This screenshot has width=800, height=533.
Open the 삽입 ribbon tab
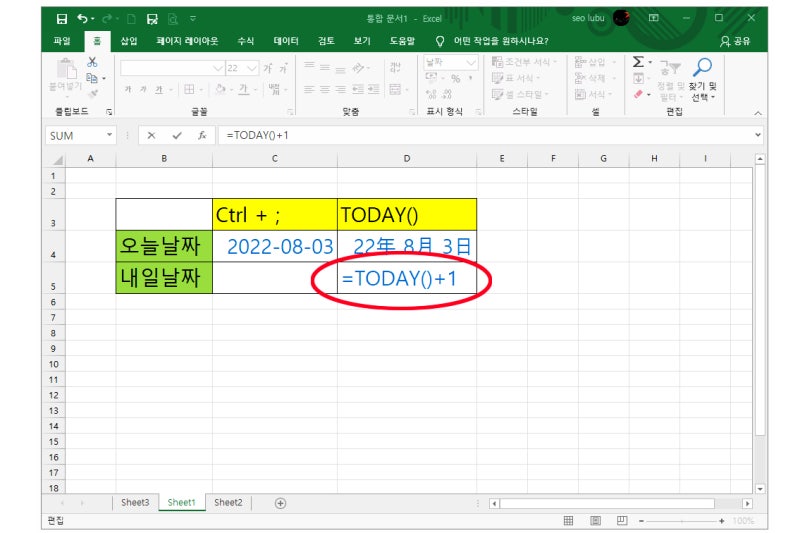pyautogui.click(x=129, y=41)
